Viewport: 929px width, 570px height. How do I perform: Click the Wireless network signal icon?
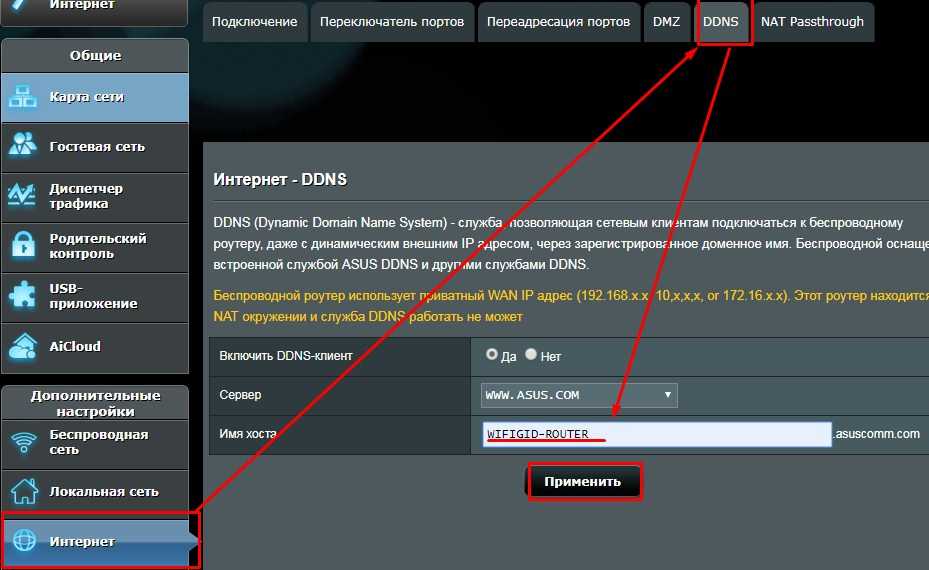click(23, 443)
